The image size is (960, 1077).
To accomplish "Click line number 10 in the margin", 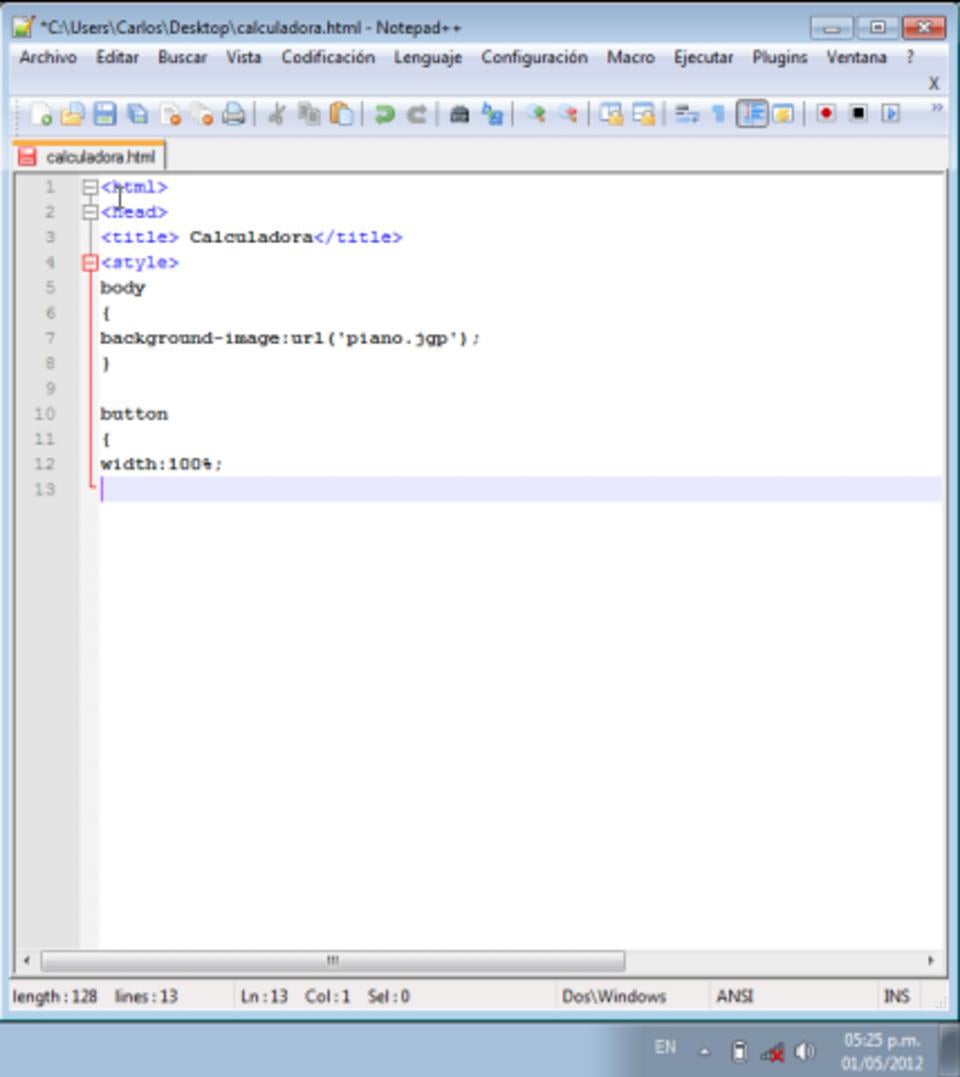I will [45, 413].
